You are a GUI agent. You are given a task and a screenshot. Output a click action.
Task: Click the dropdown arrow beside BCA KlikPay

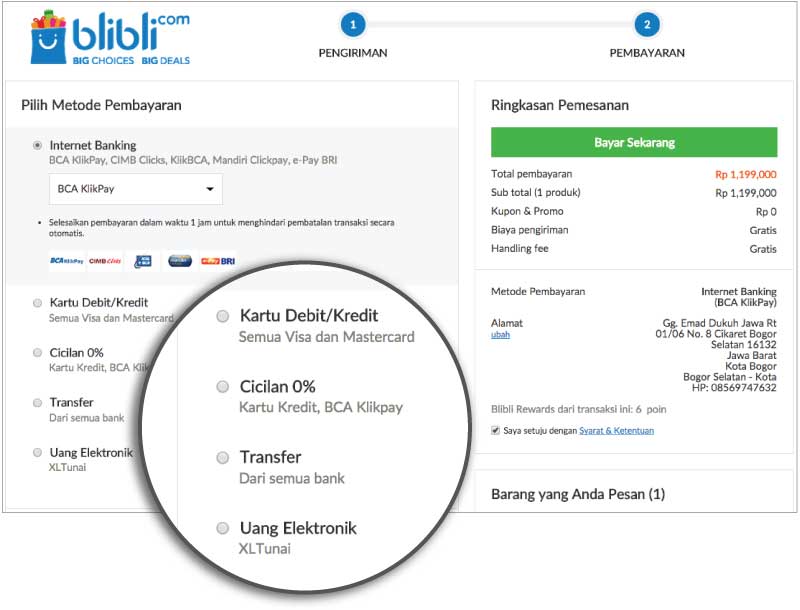210,189
